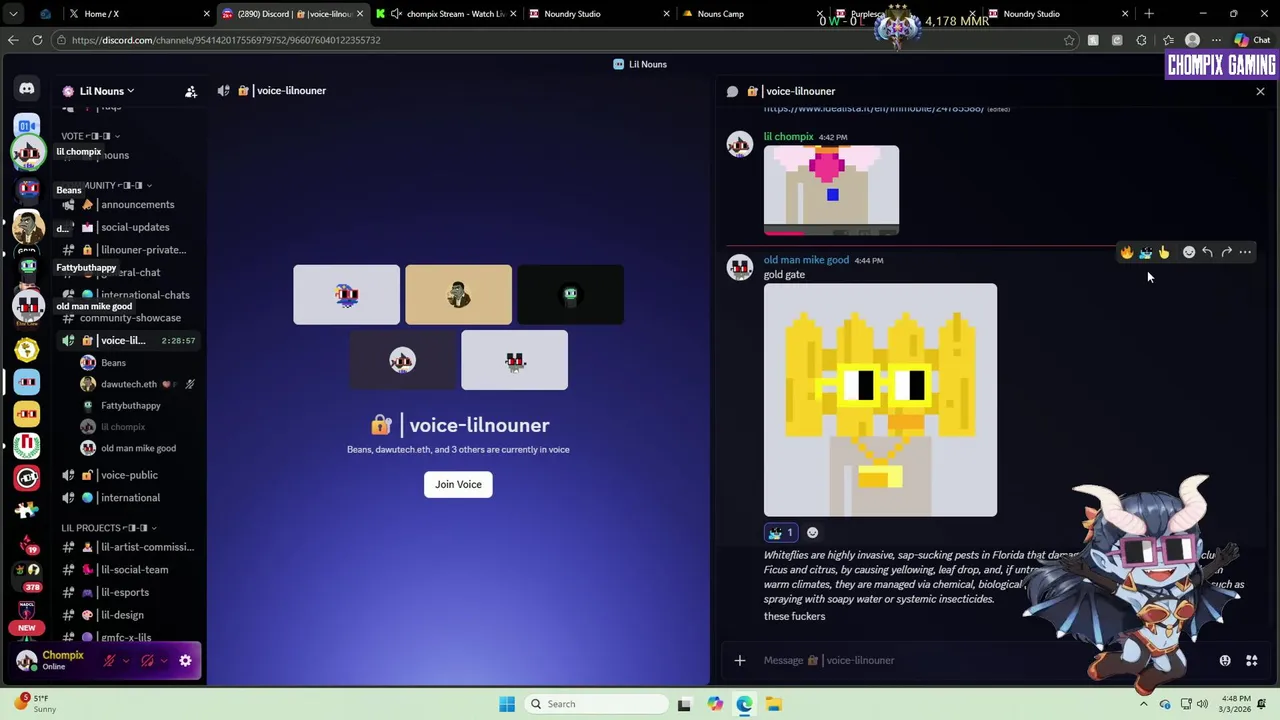Screen dimensions: 1280x720
Task: Open the lil-esports channel
Action: [128, 592]
